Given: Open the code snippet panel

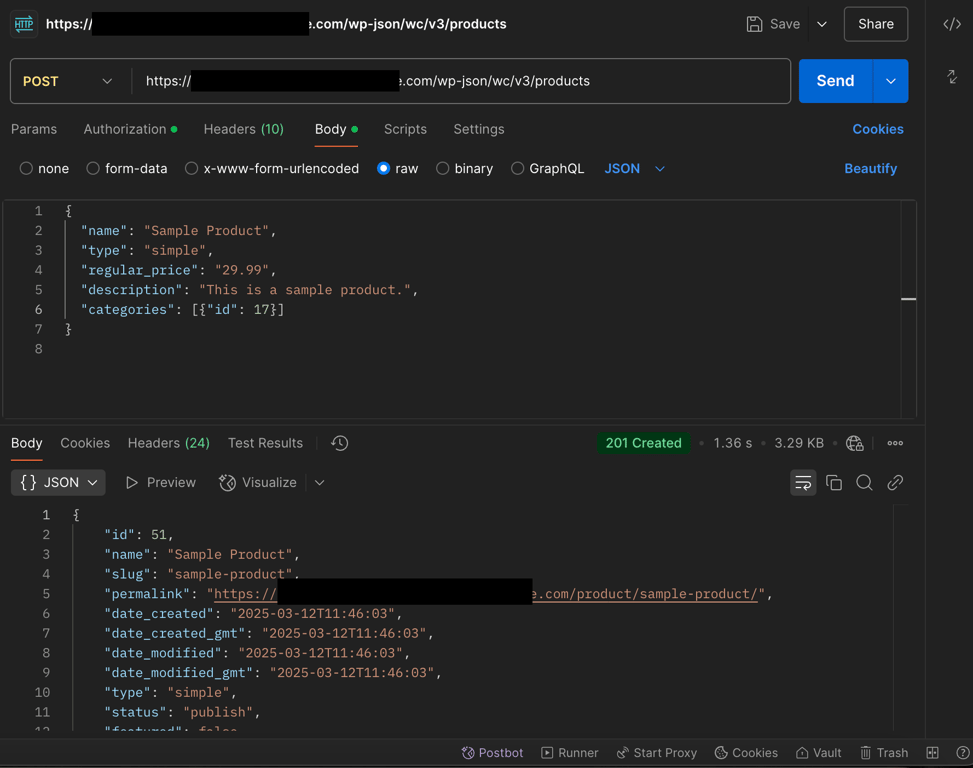Looking at the screenshot, I should click(950, 23).
